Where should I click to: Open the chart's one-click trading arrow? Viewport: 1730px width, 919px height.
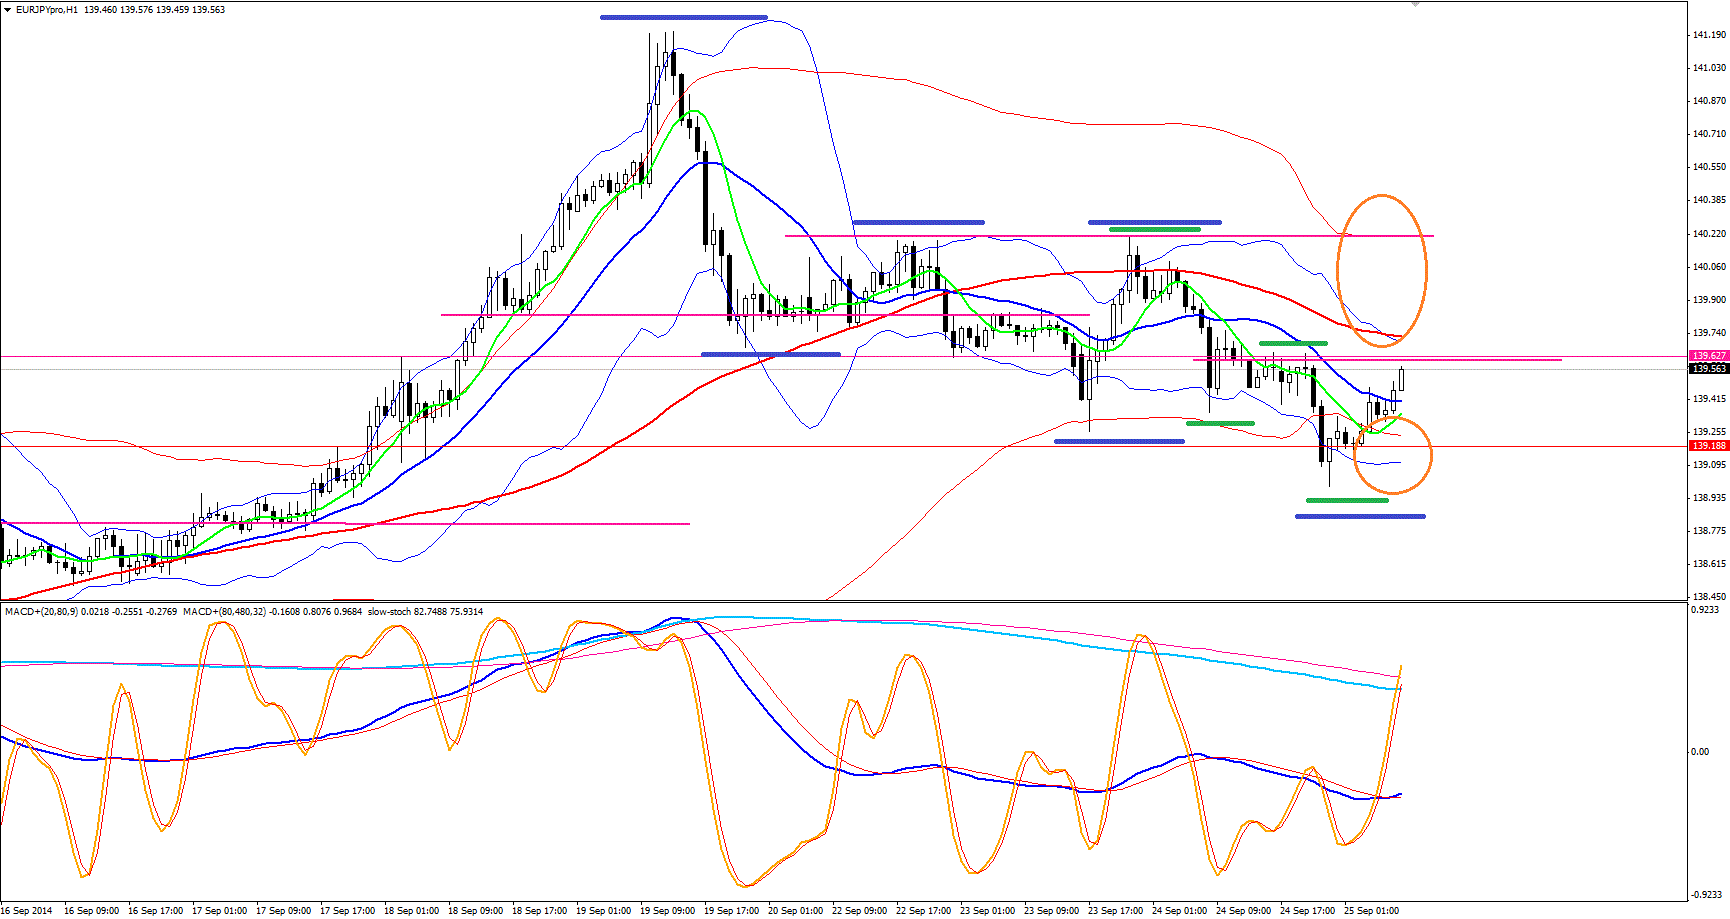[8, 10]
